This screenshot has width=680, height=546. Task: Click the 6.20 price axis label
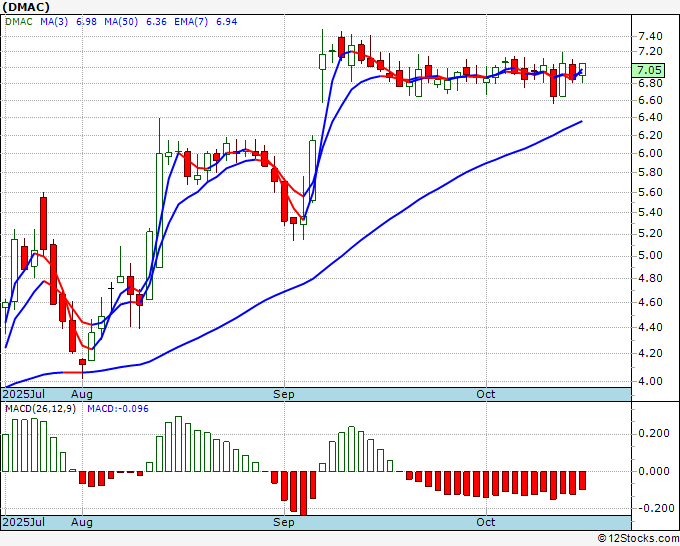point(650,135)
